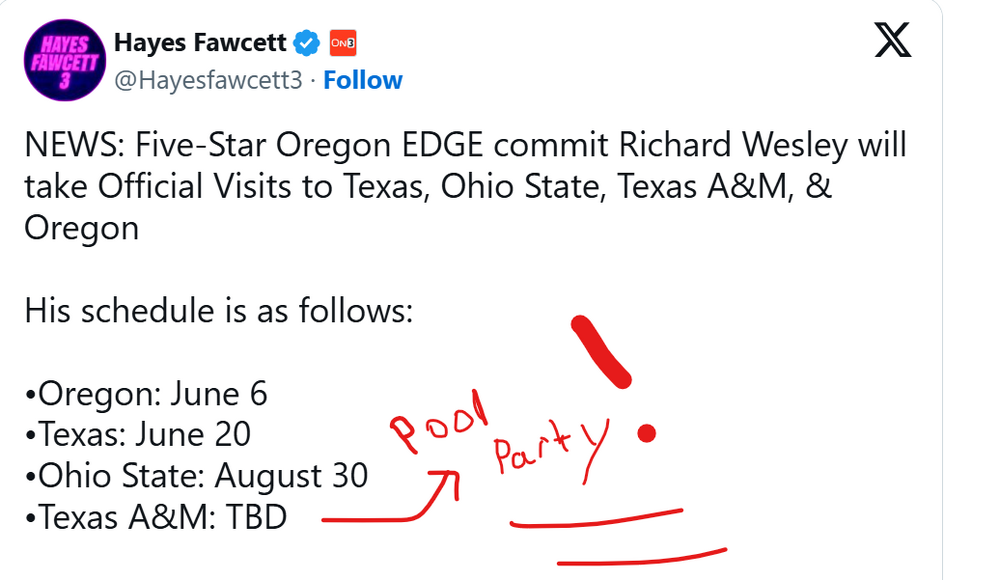Click the upper red underline stroke
This screenshot has height=580, width=1000.
click(597, 518)
